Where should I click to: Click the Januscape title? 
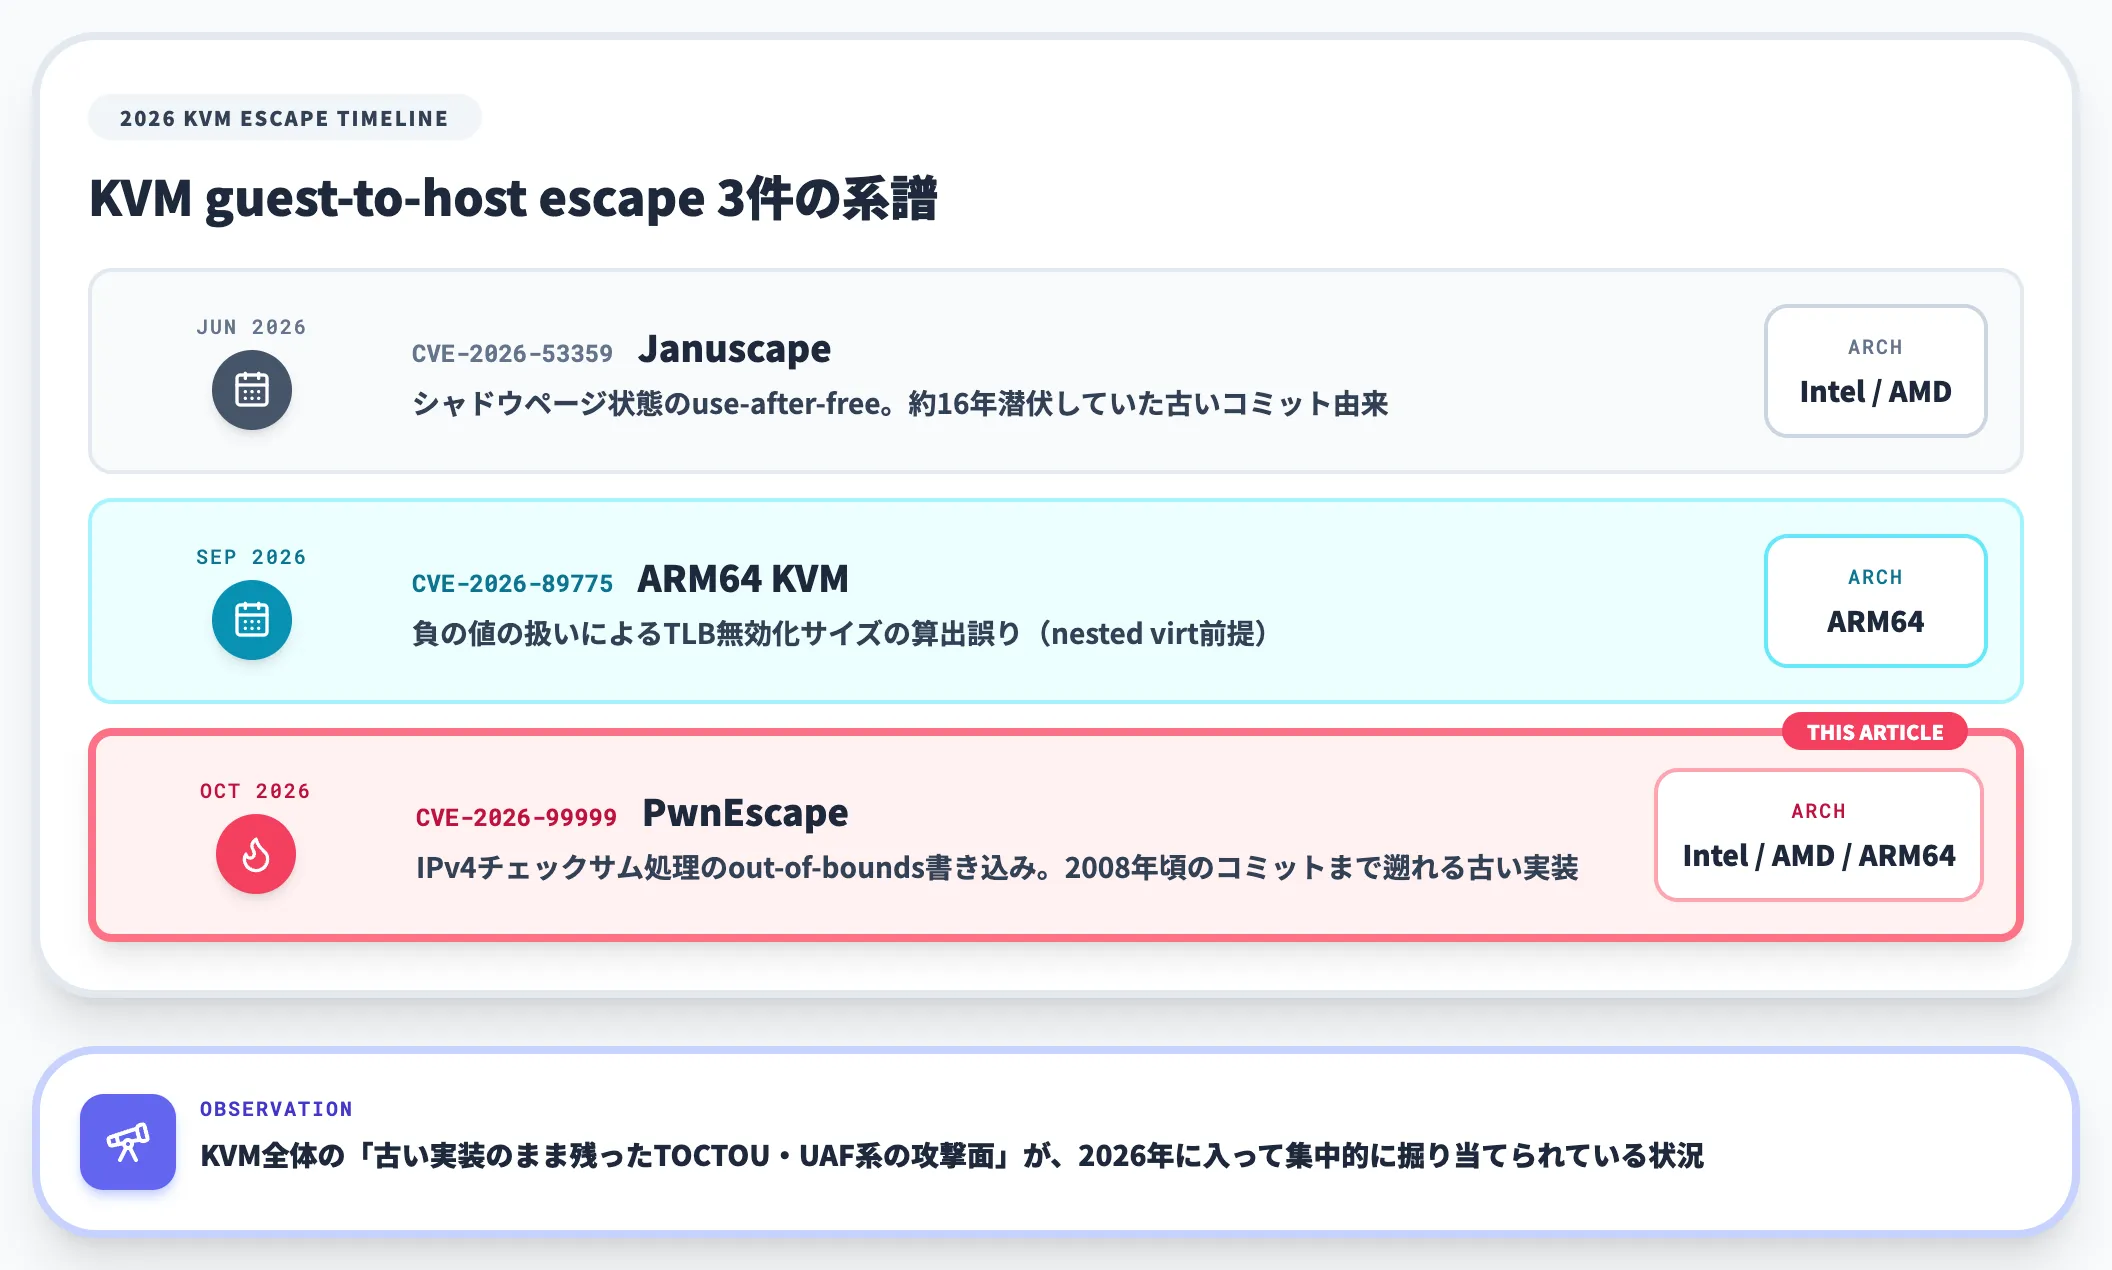[x=735, y=349]
